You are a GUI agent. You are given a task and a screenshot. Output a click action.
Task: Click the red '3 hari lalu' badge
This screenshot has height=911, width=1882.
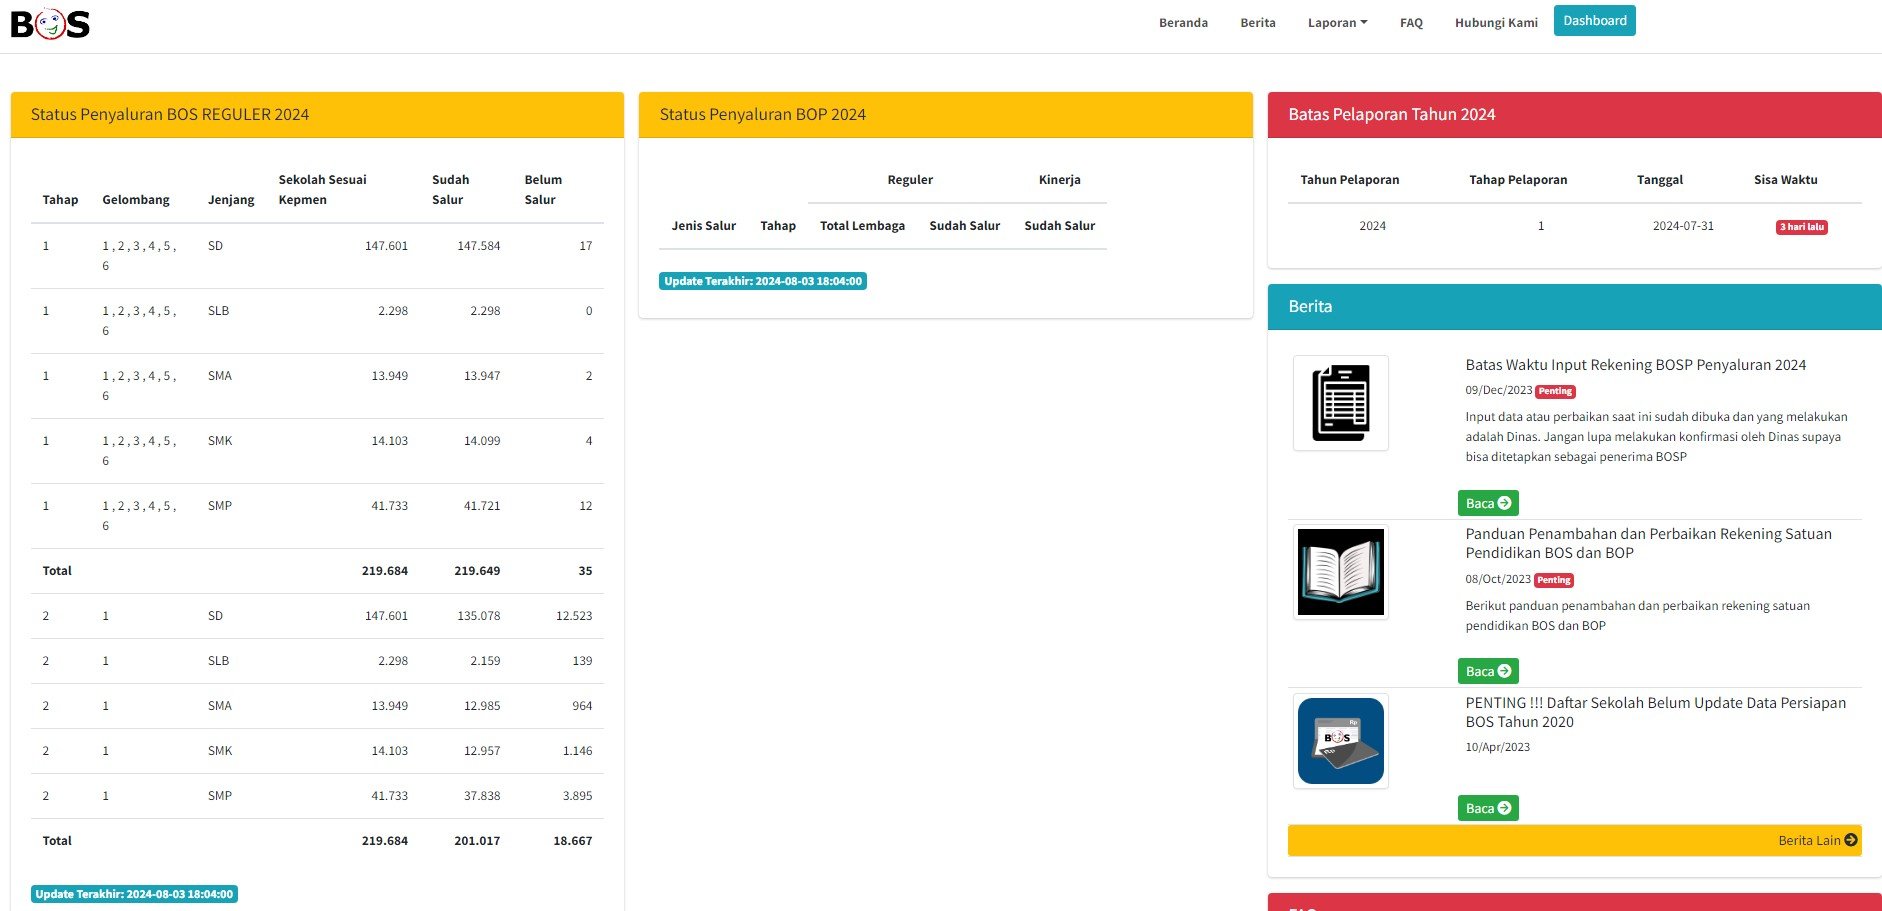(x=1801, y=227)
